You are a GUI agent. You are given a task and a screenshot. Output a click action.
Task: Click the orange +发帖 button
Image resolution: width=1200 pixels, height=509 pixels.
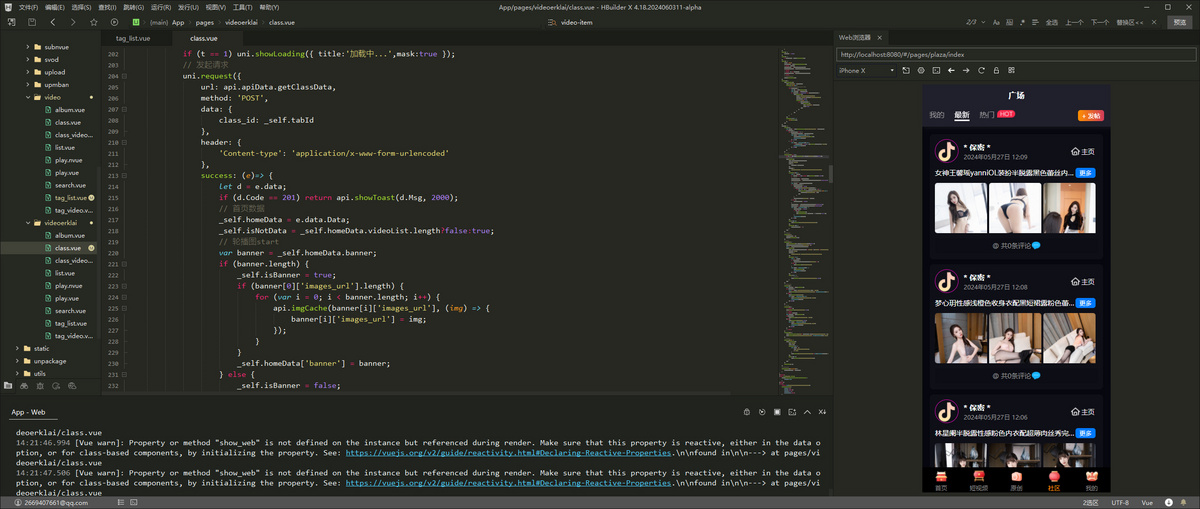coord(1090,115)
